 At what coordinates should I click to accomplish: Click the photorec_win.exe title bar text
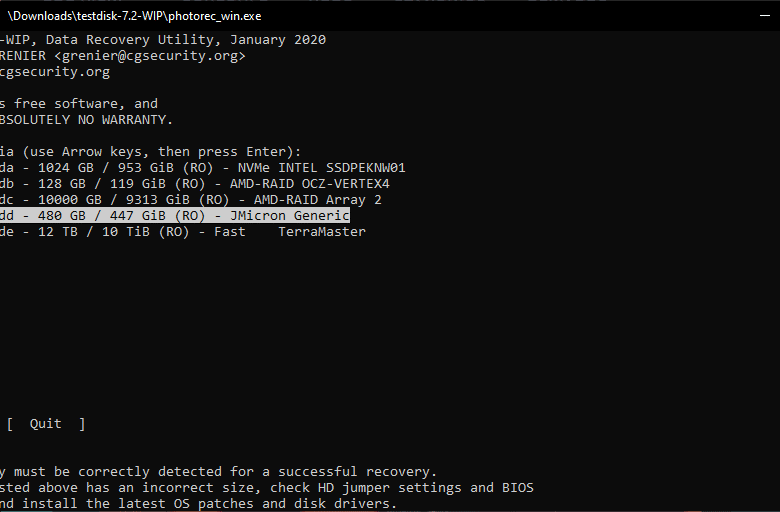[x=134, y=16]
